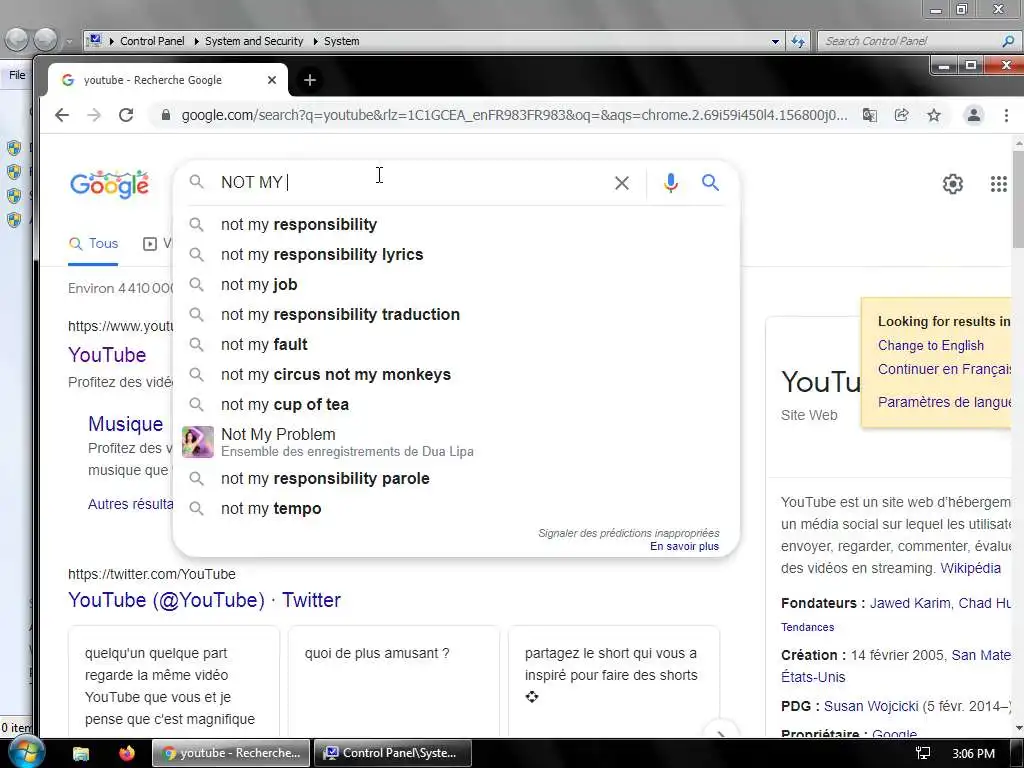Screen dimensions: 1024x768
Task: Open Google search settings gear
Action: 952,184
